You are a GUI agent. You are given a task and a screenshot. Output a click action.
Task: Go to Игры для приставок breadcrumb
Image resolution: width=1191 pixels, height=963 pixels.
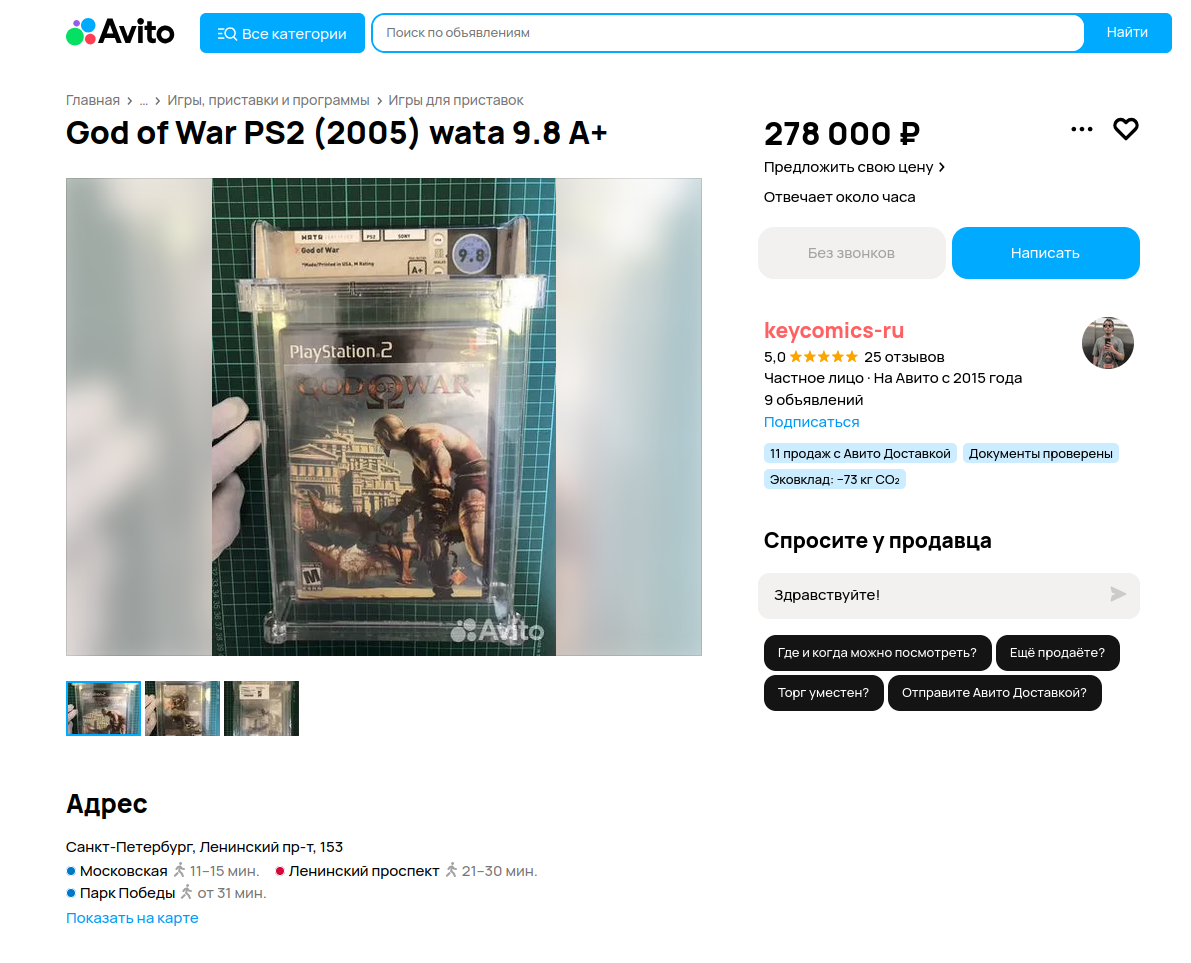(x=456, y=100)
